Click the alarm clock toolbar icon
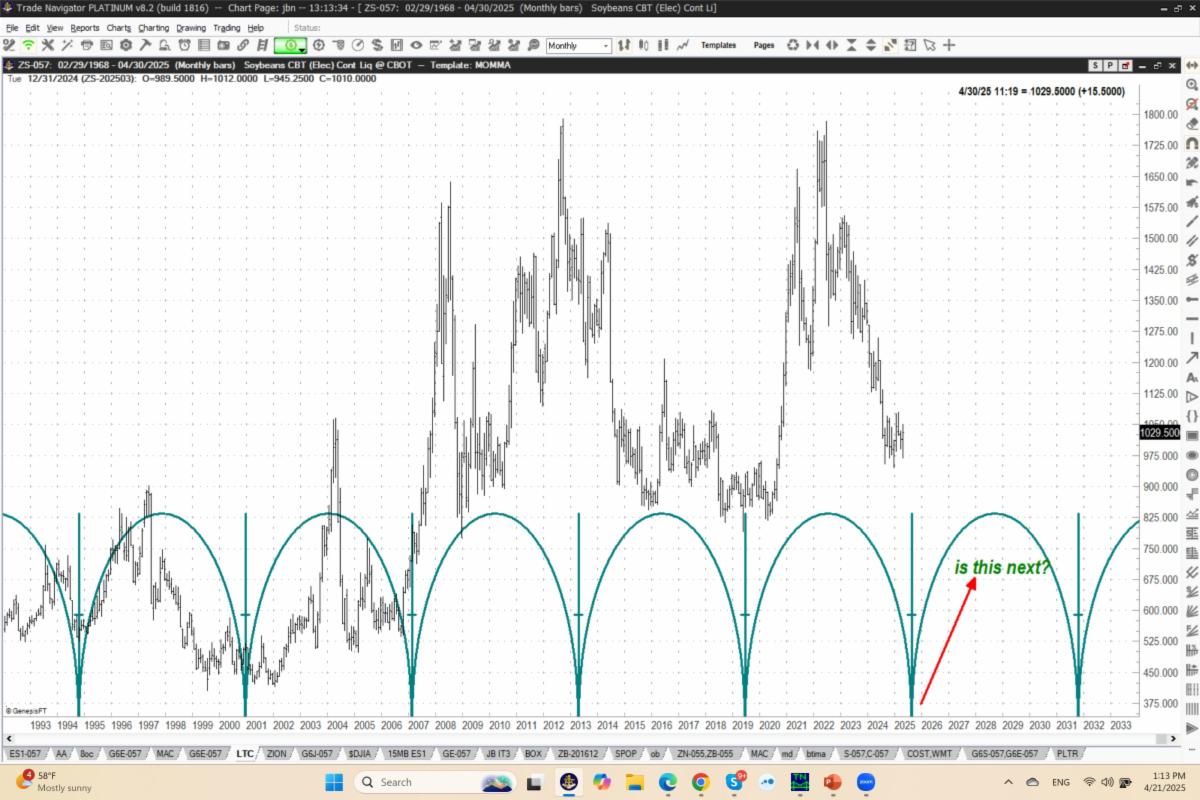Viewport: 1200px width, 800px height. point(185,45)
